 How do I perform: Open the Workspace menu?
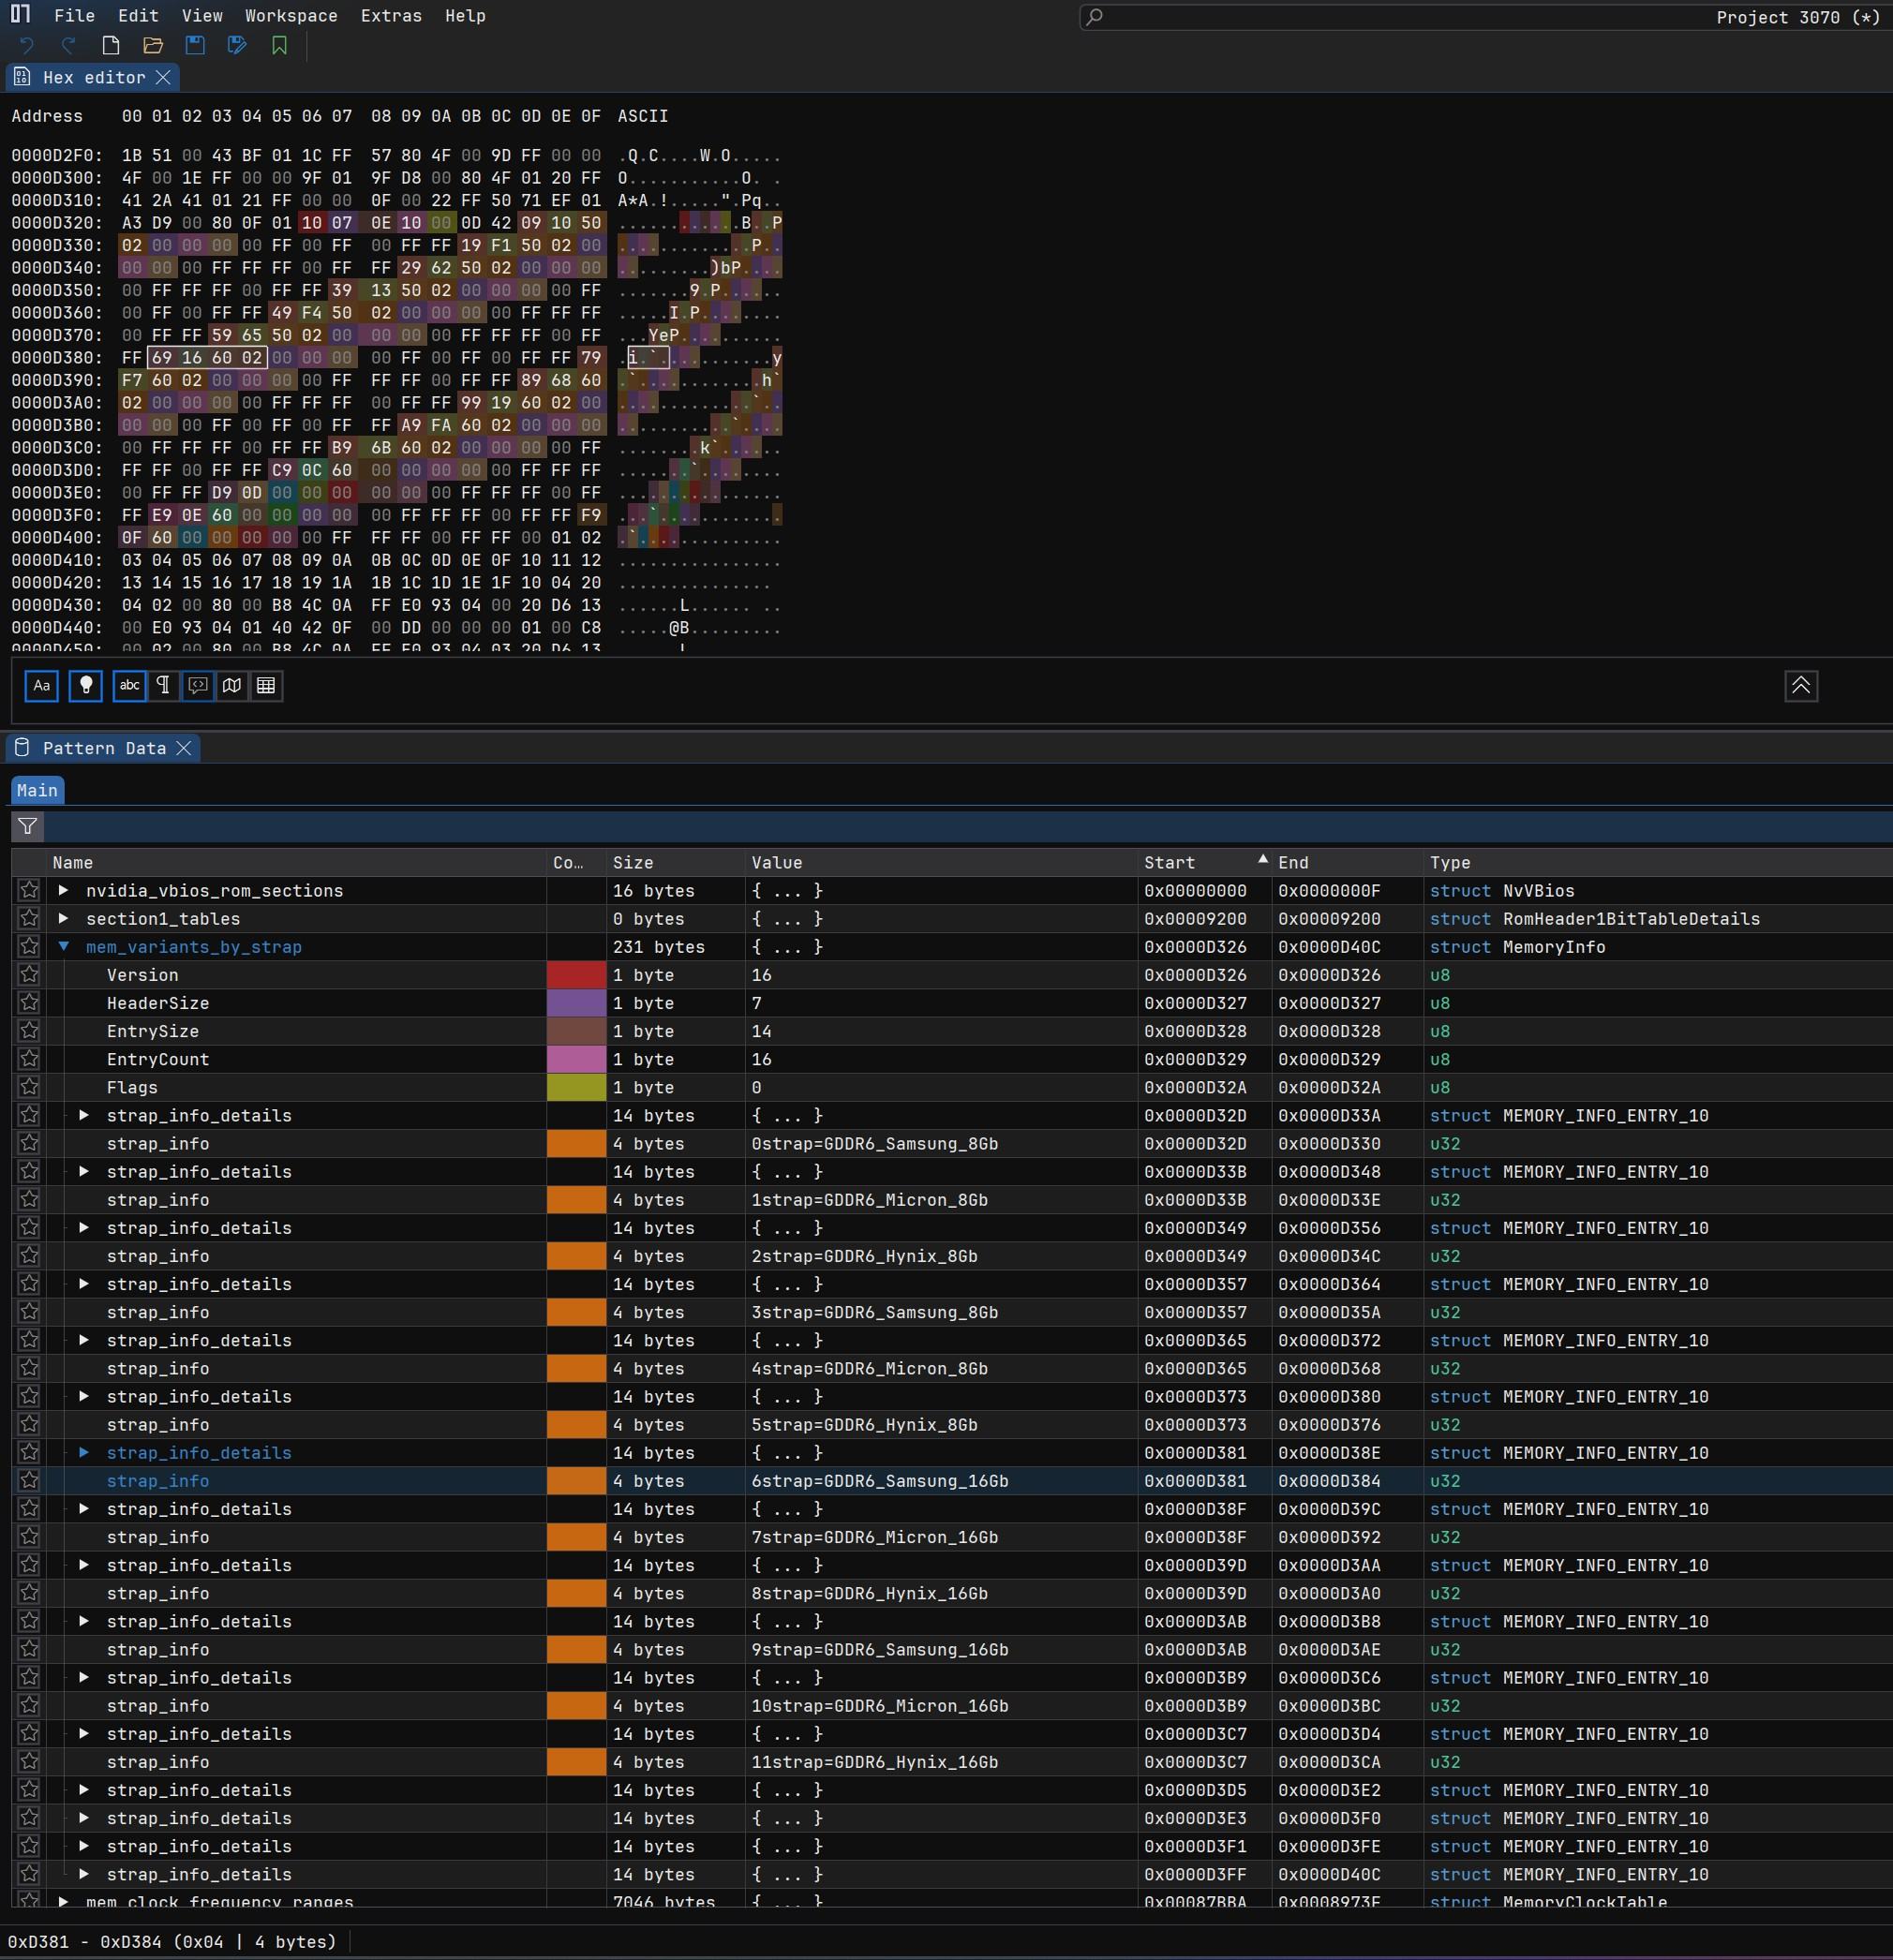(291, 16)
